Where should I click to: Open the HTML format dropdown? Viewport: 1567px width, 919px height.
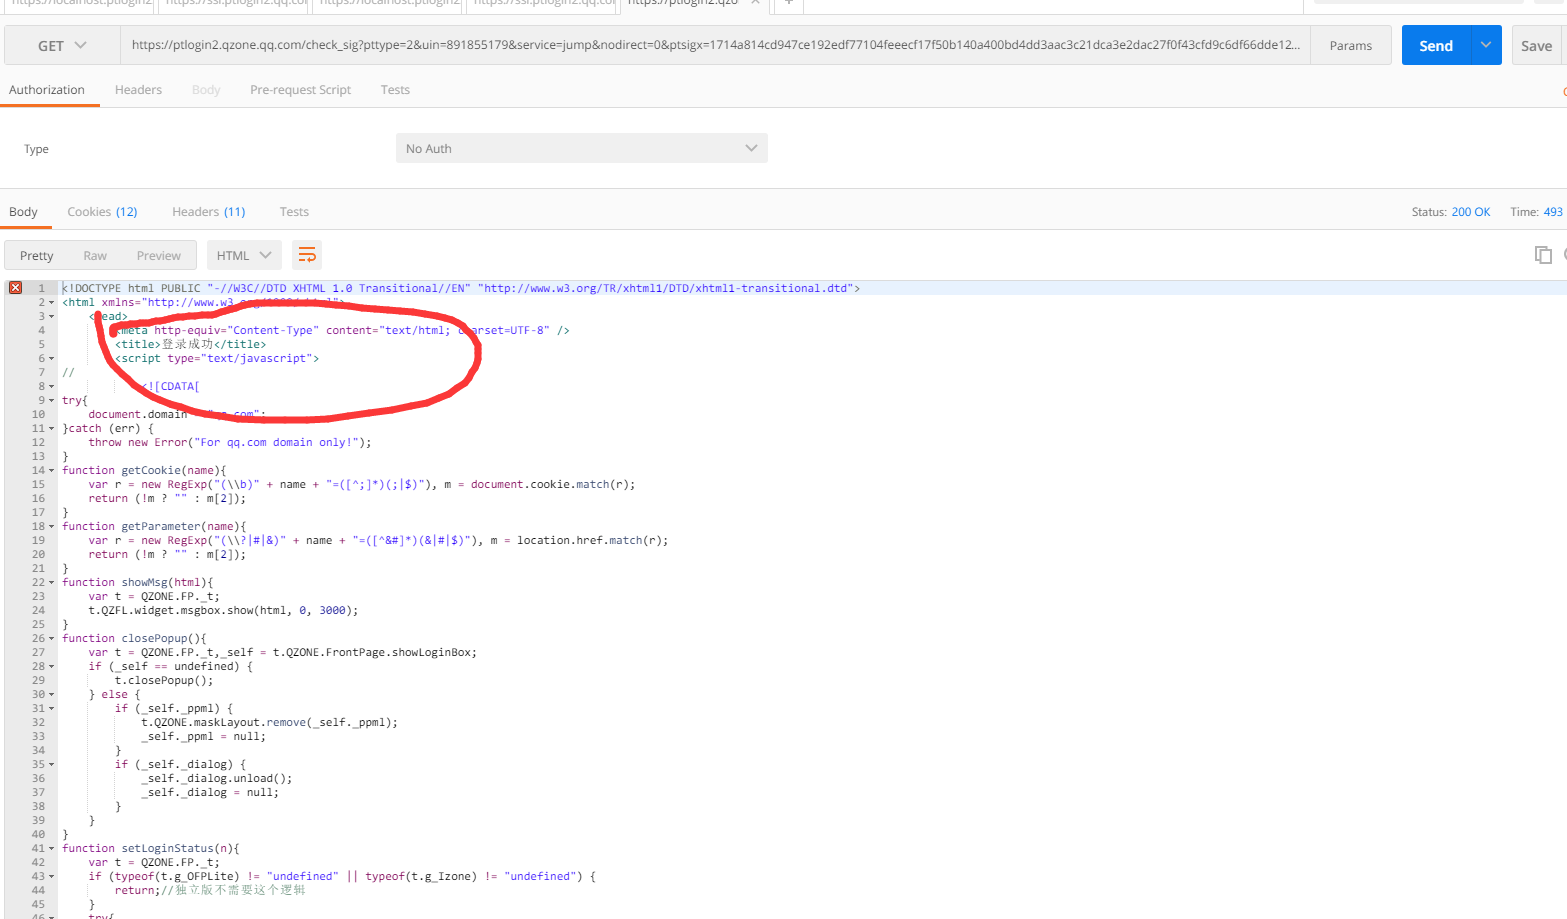tap(244, 256)
